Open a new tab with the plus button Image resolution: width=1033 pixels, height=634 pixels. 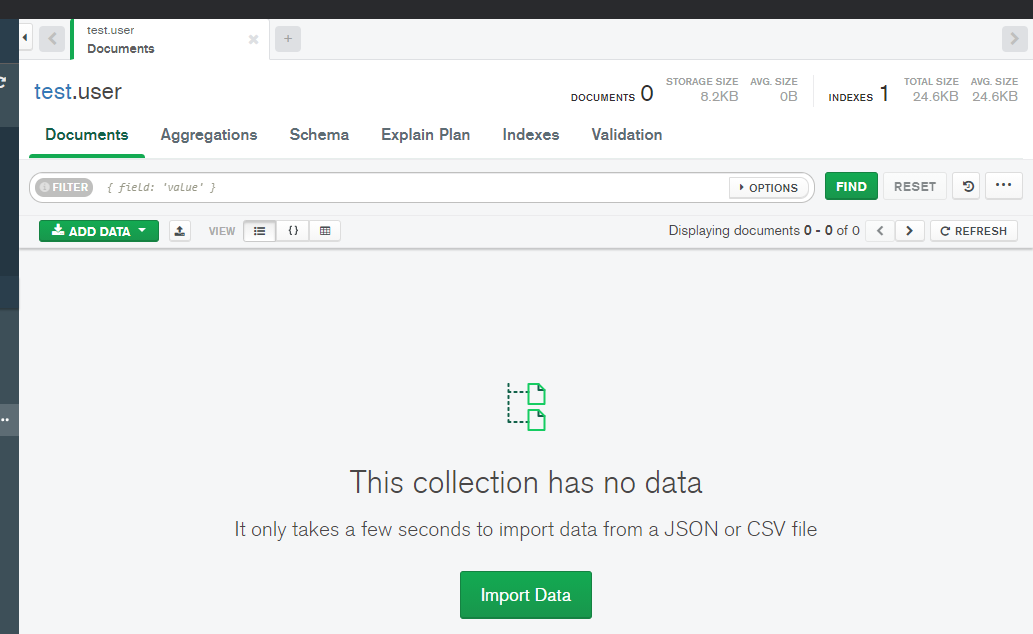click(288, 39)
